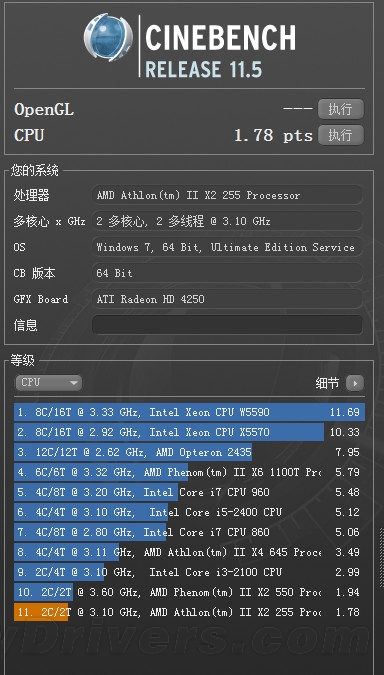Select ranking row 4 Phenom II X6 1100T

point(189,472)
